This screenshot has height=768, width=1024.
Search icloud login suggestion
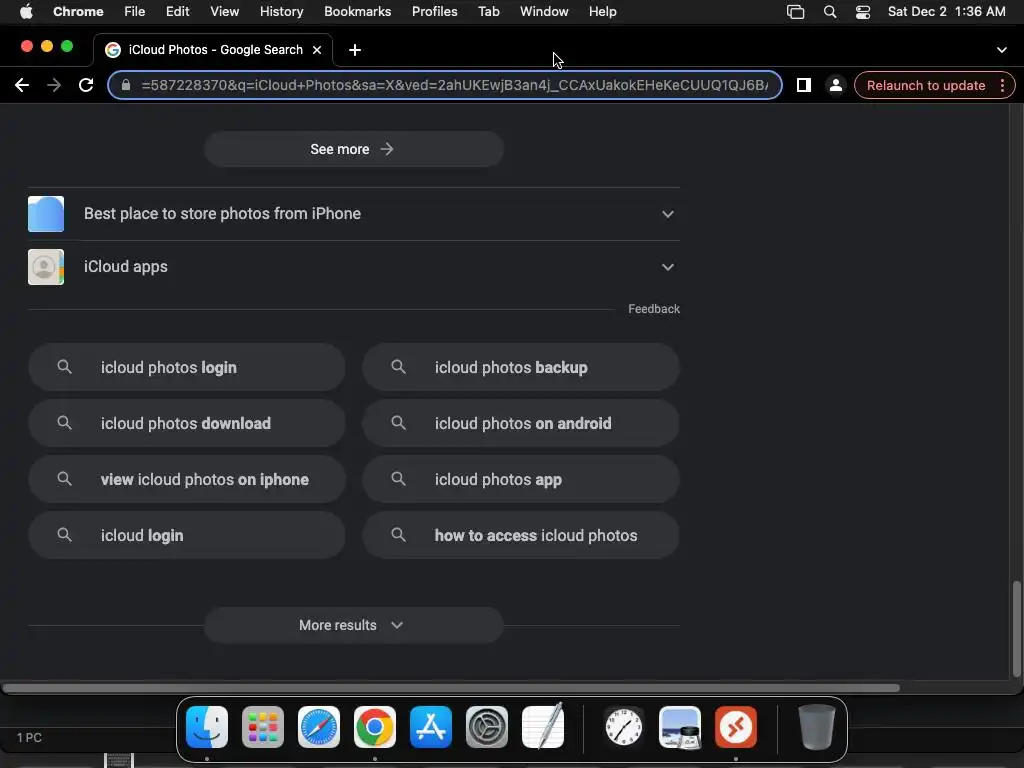pyautogui.click(x=187, y=535)
